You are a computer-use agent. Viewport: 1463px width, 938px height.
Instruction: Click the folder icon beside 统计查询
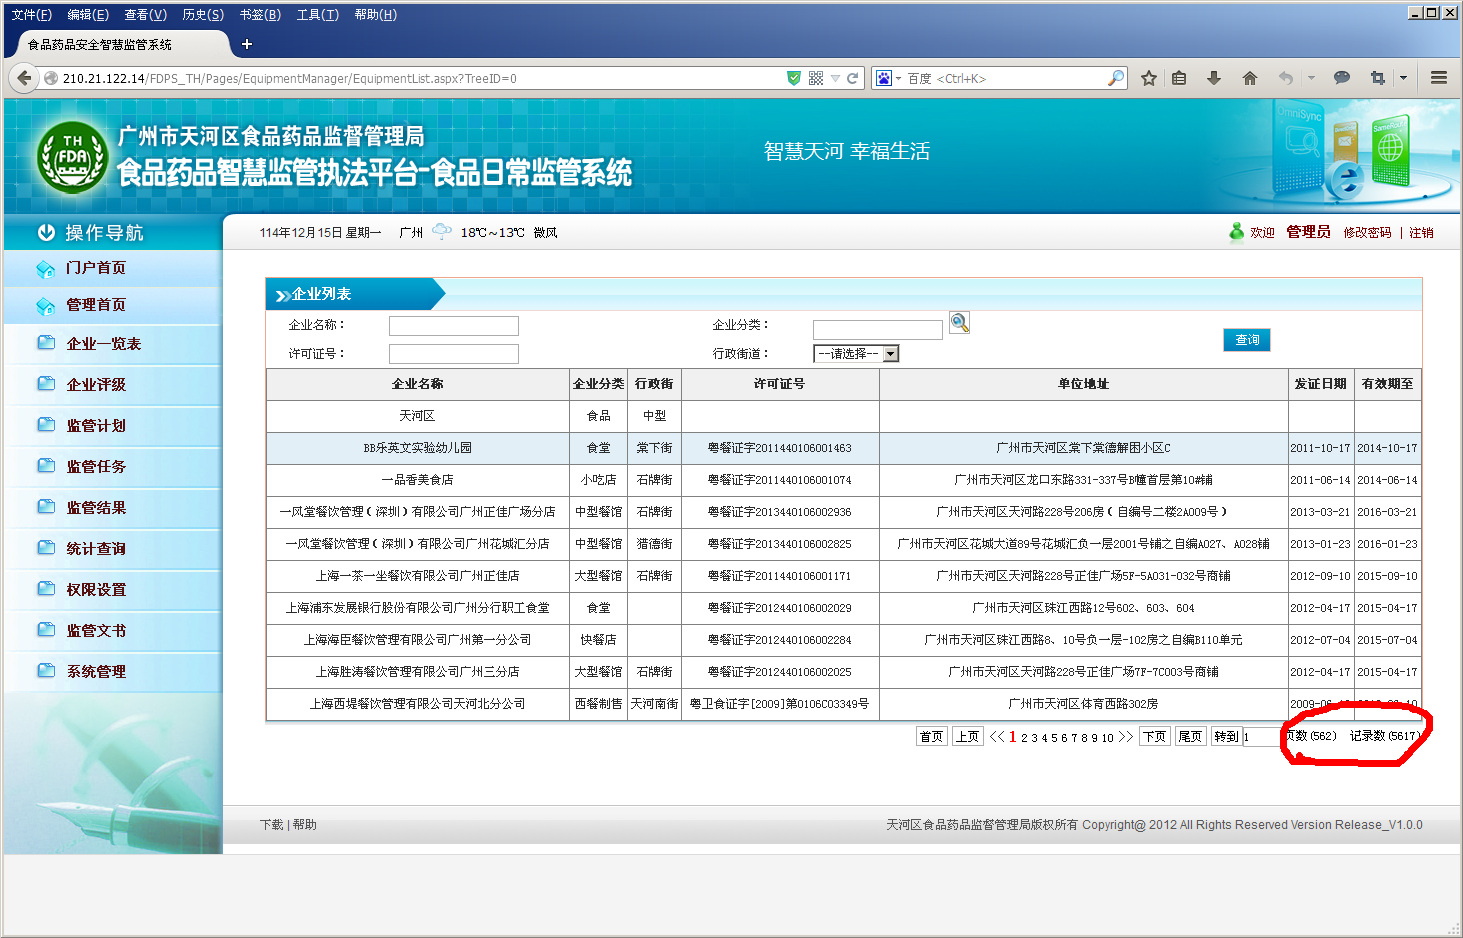click(46, 547)
